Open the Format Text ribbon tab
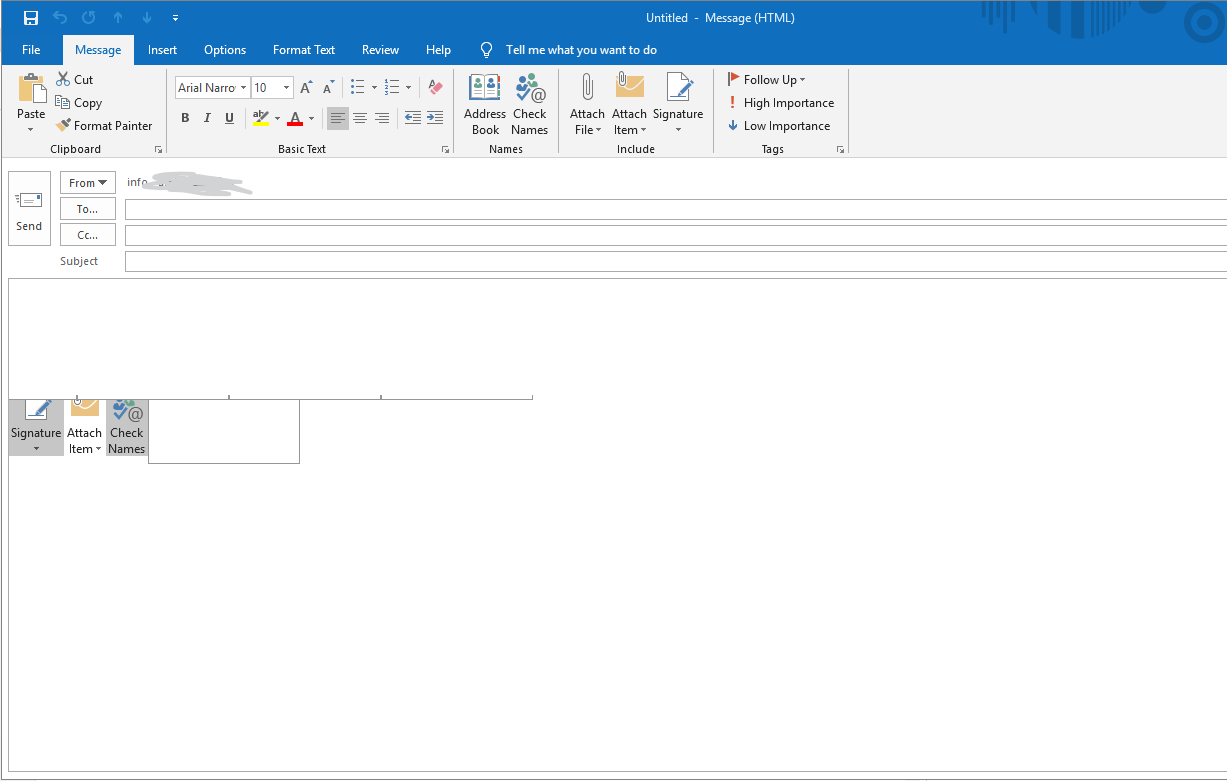This screenshot has height=781, width=1227. (x=303, y=49)
